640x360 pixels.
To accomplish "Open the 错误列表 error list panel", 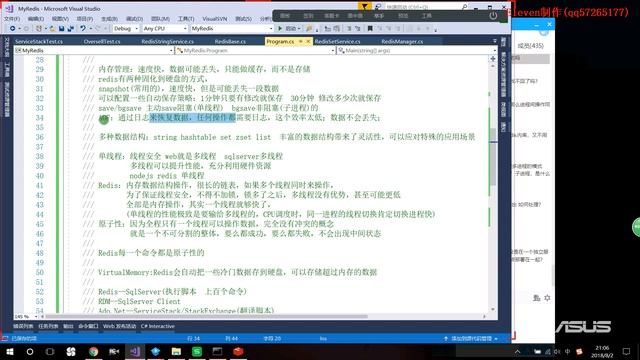I will point(23,326).
